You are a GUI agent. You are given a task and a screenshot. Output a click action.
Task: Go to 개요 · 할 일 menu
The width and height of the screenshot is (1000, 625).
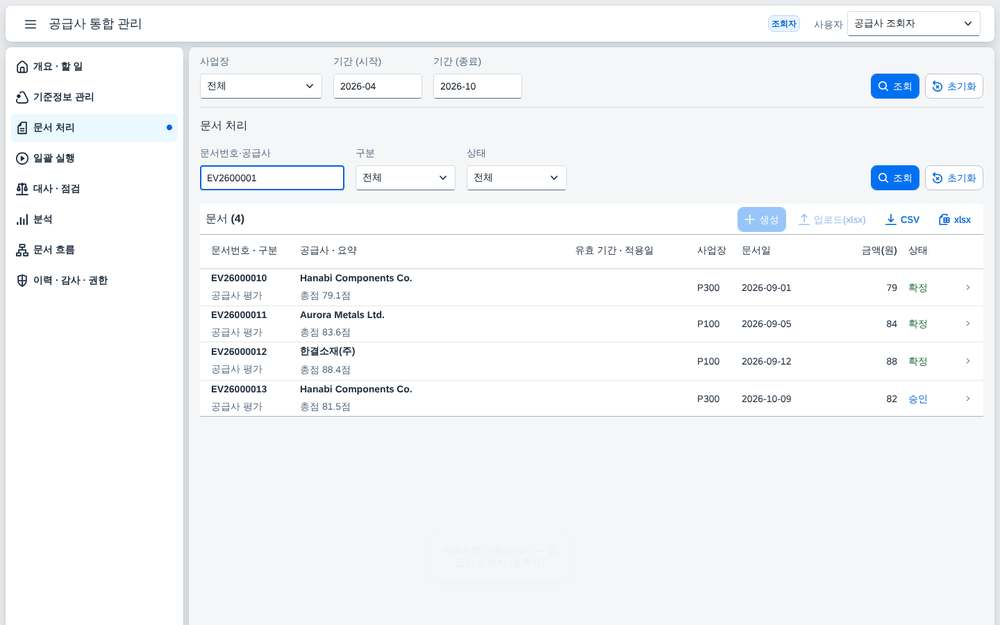tap(94, 66)
